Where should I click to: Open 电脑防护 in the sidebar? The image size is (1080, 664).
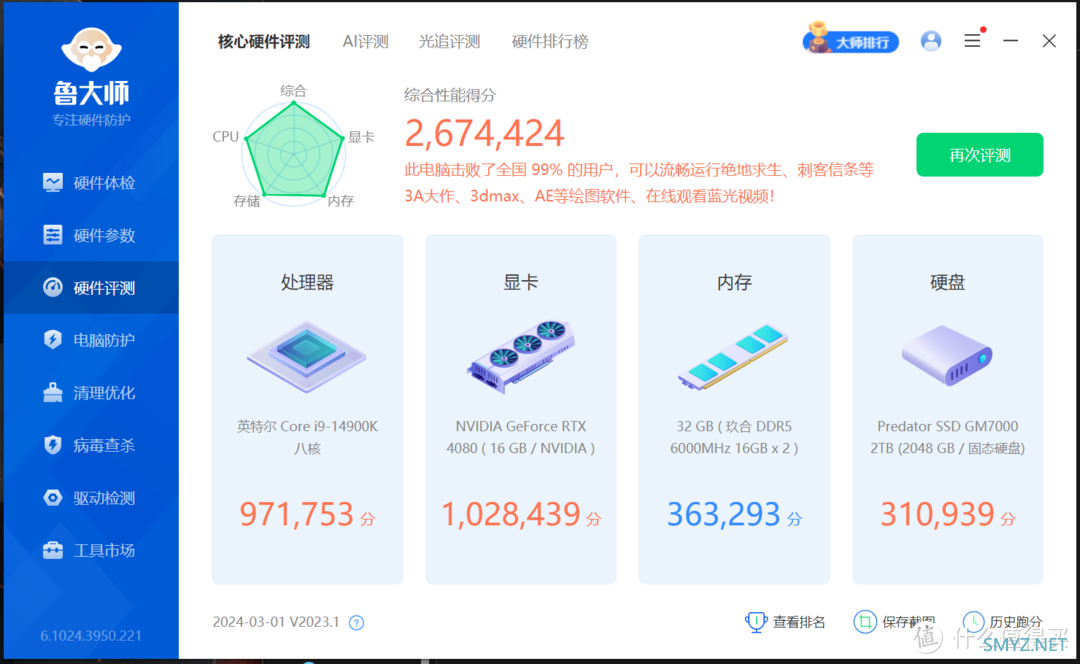coord(91,340)
